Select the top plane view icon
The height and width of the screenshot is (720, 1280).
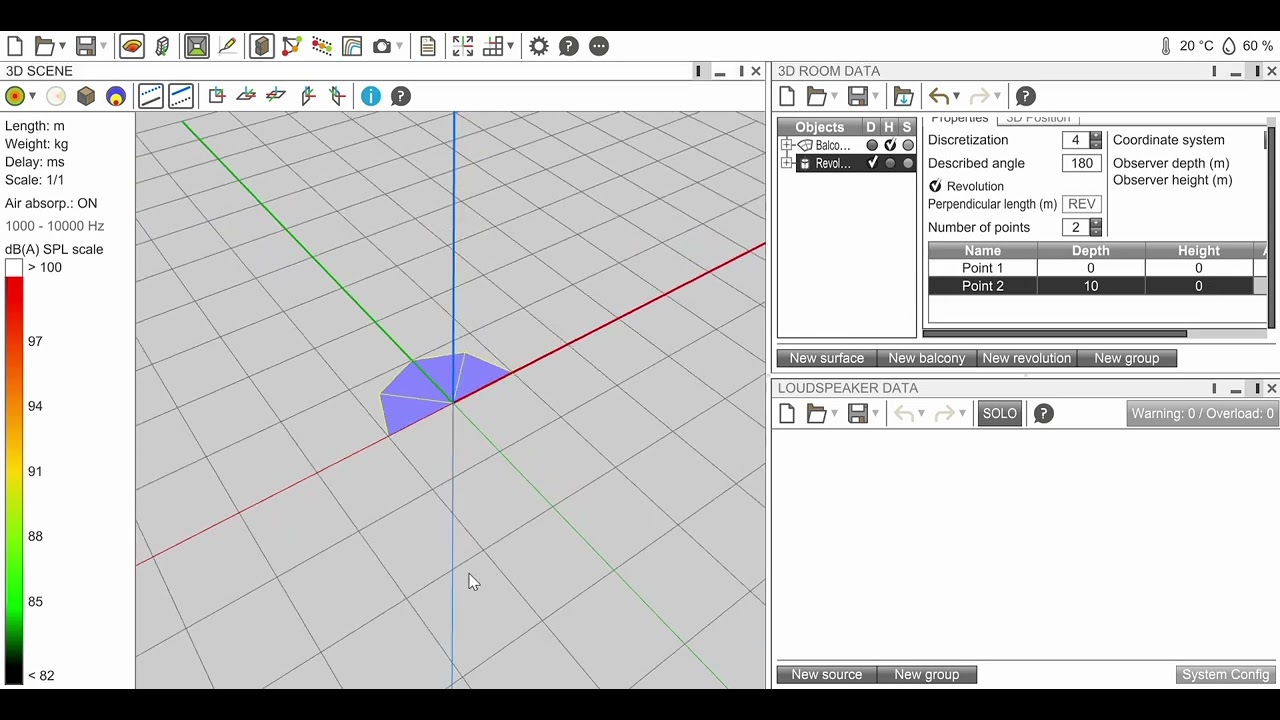point(246,96)
